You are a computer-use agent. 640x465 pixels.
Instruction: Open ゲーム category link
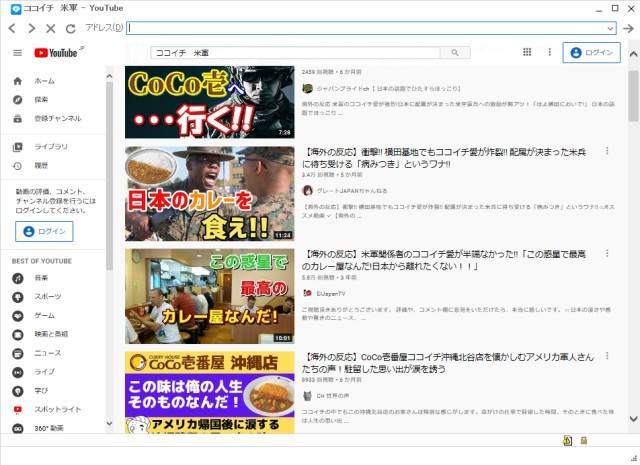(x=44, y=315)
